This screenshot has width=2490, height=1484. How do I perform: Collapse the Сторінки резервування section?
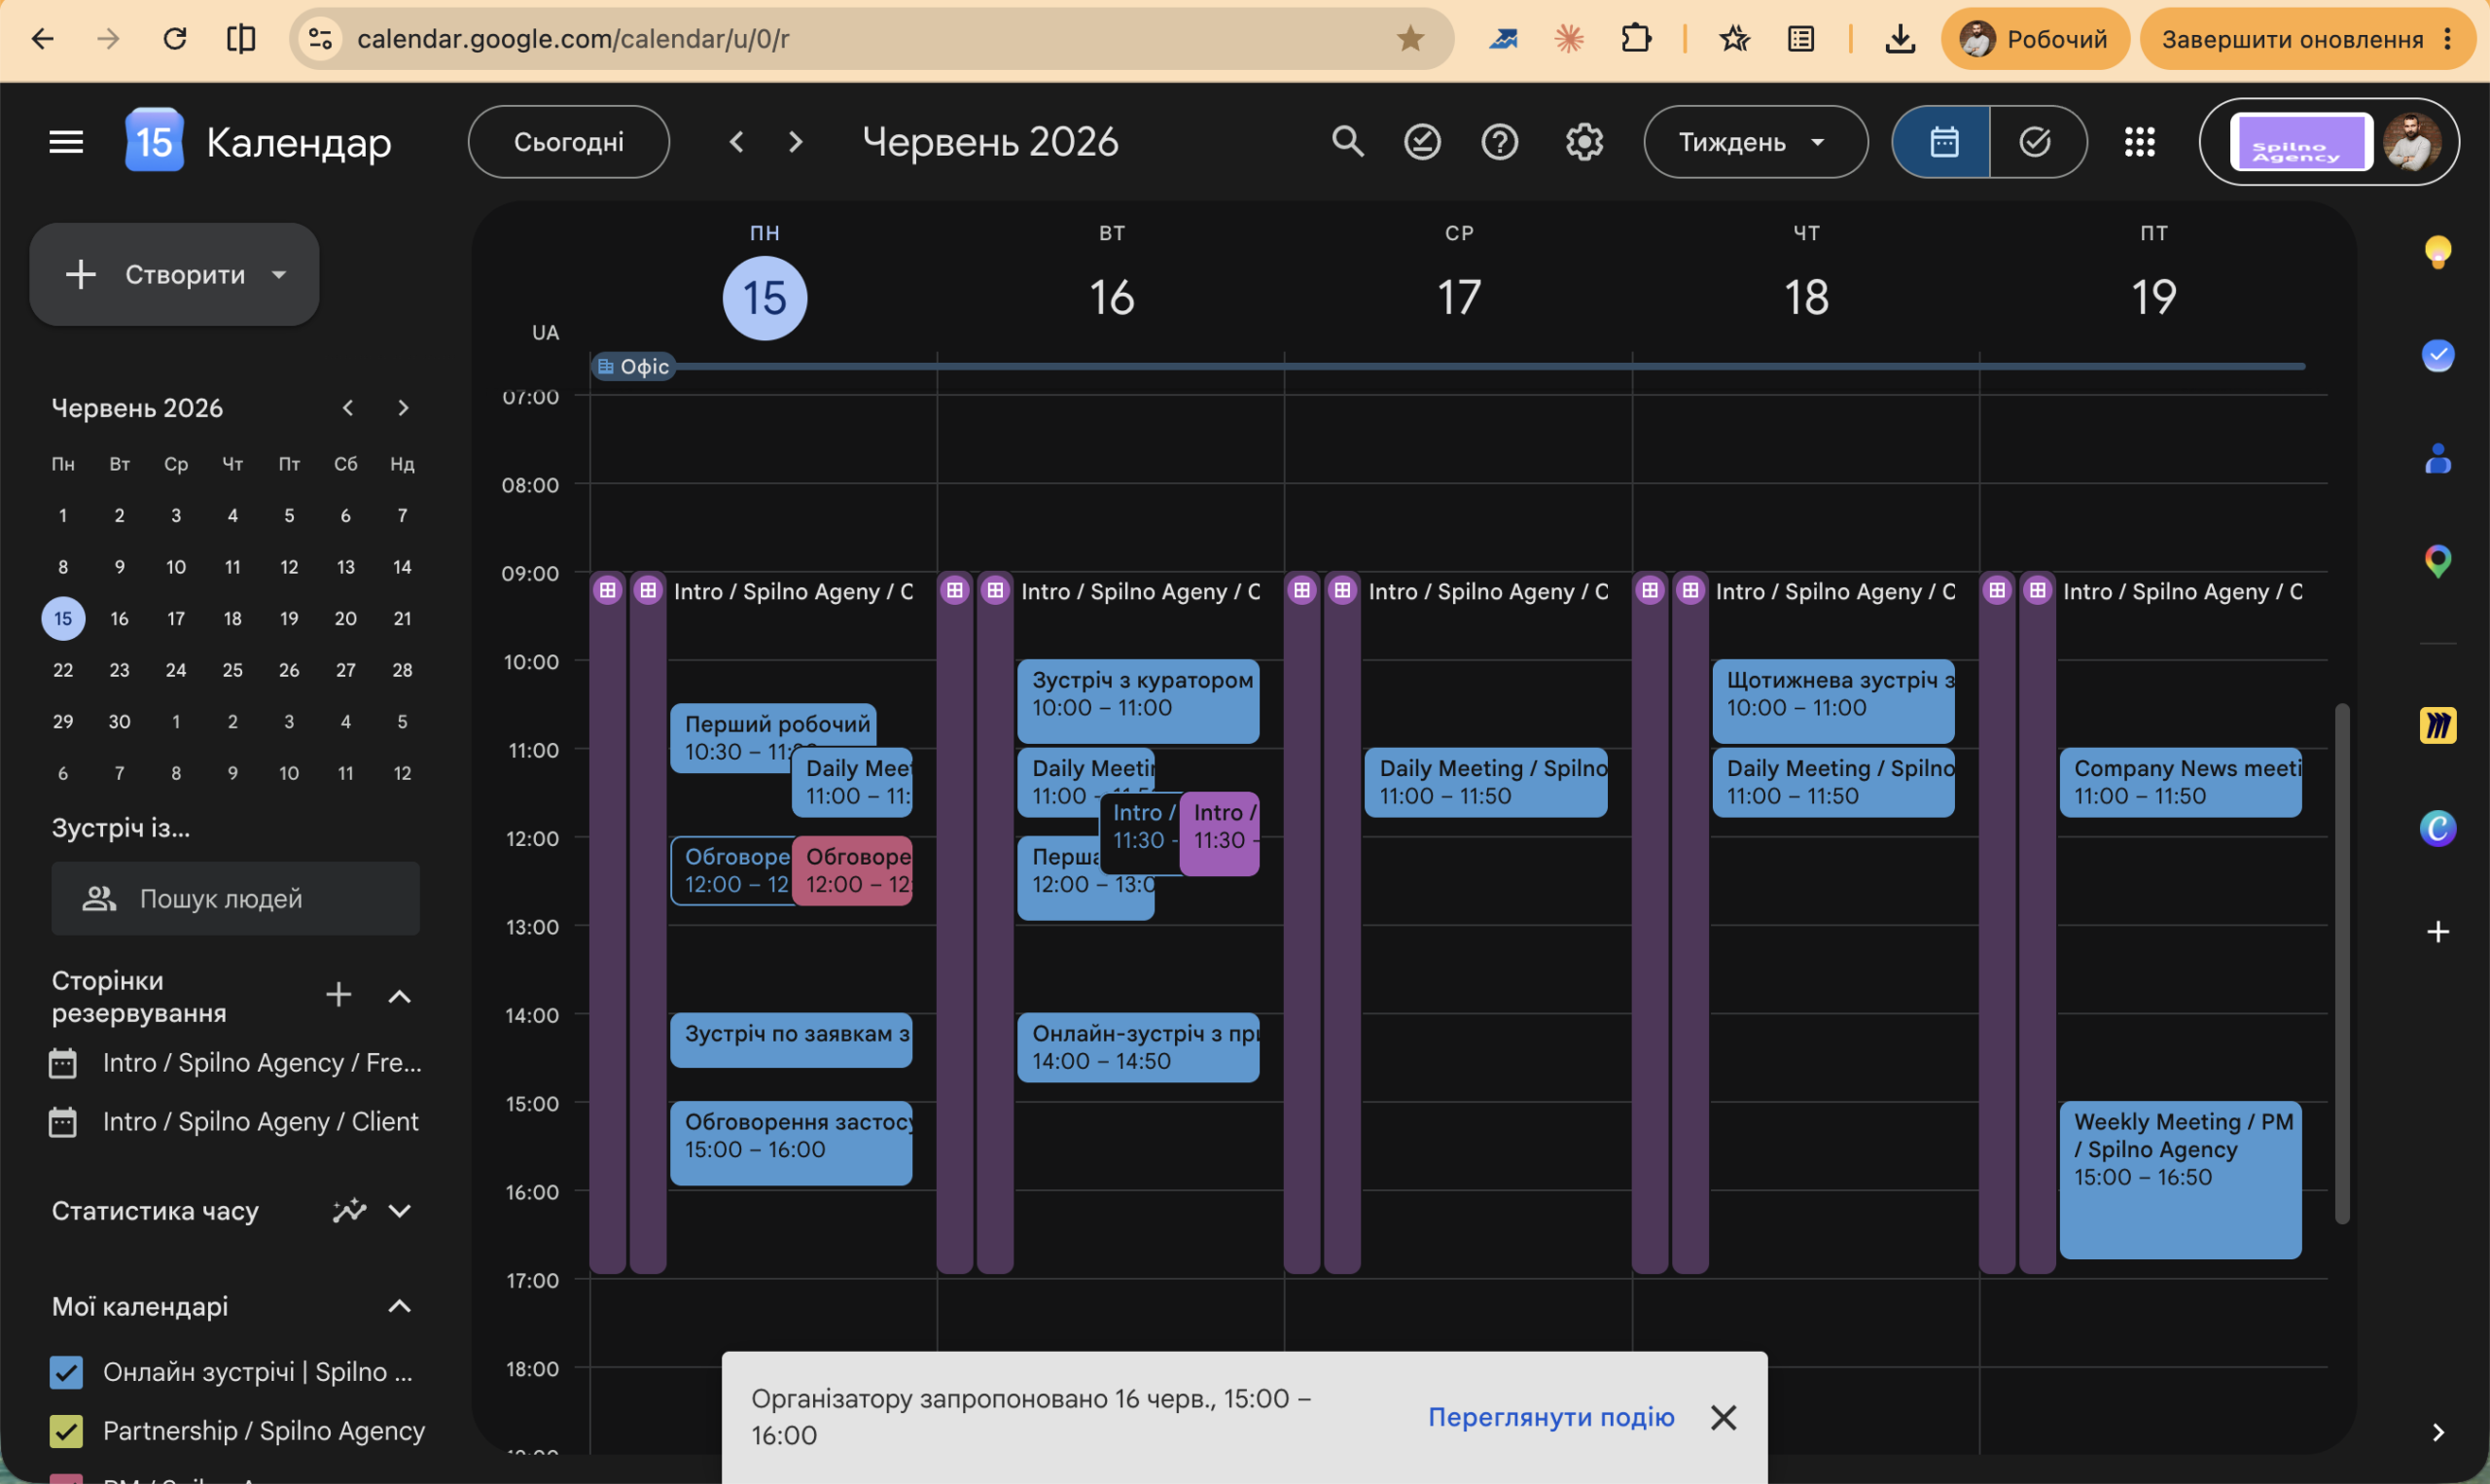pos(399,996)
